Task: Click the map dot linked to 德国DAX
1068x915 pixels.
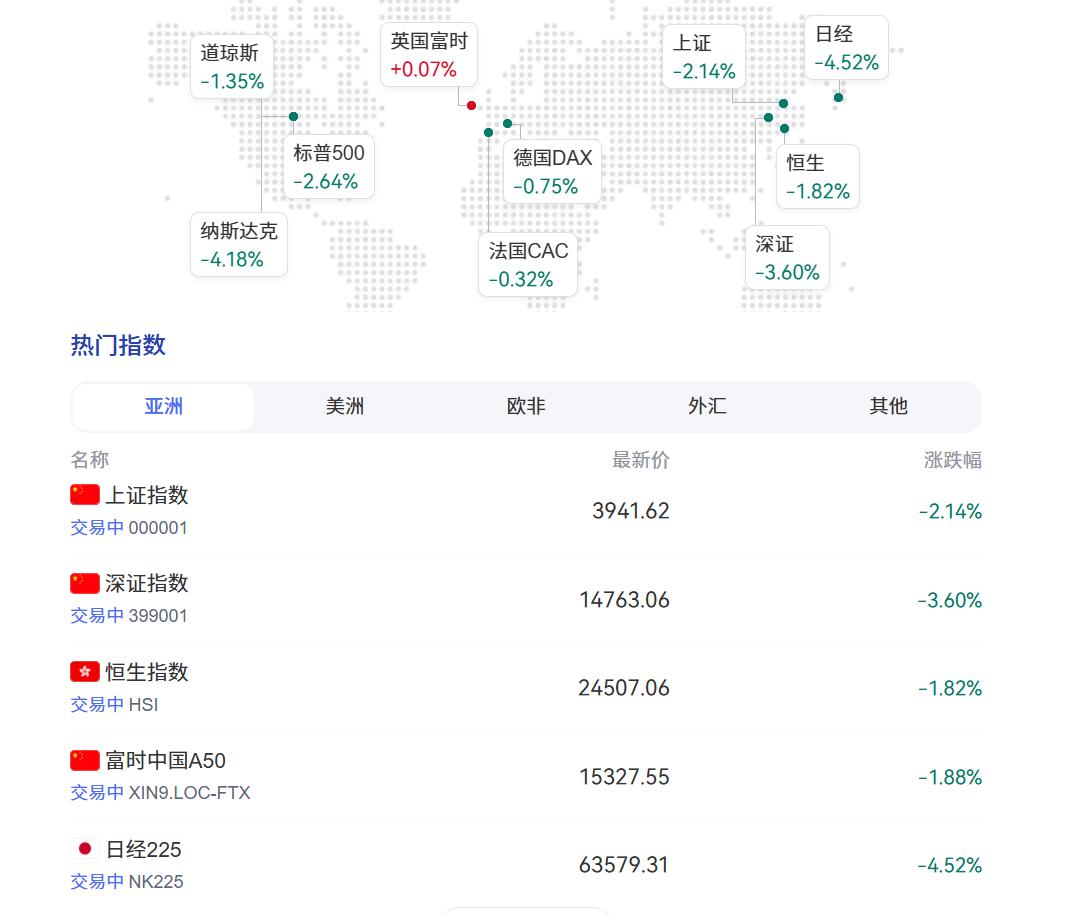Action: tap(507, 123)
